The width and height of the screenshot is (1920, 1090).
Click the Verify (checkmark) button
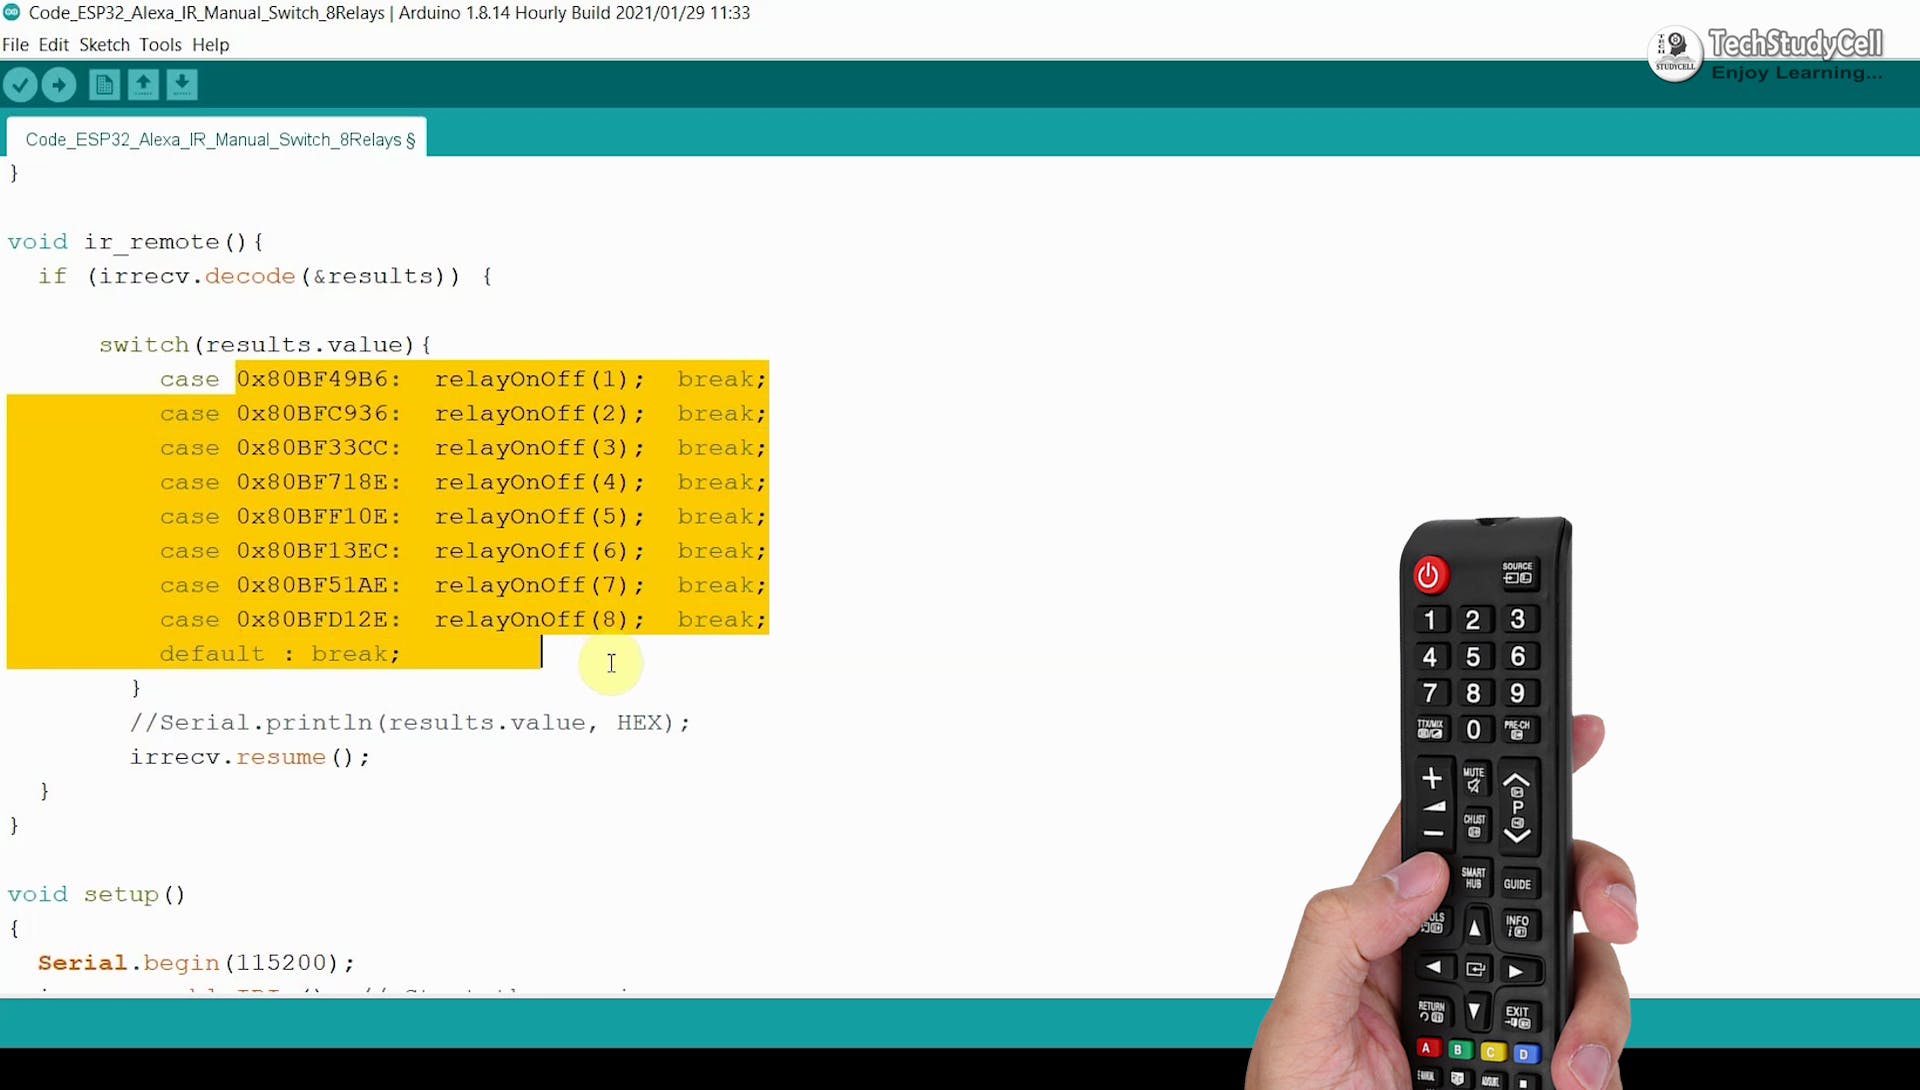(21, 84)
